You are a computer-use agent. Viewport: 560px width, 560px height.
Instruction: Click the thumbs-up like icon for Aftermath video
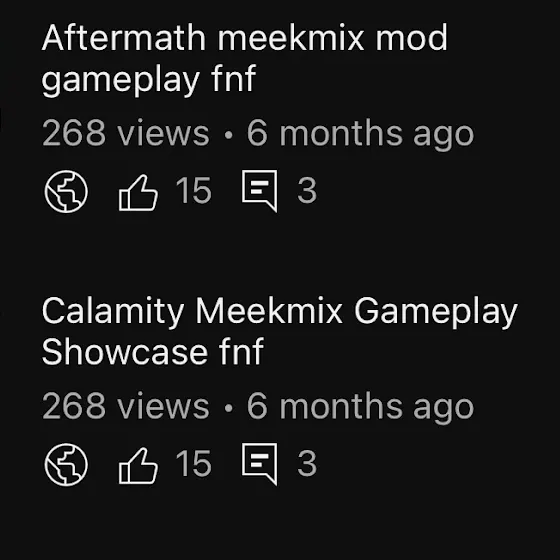click(x=138, y=192)
